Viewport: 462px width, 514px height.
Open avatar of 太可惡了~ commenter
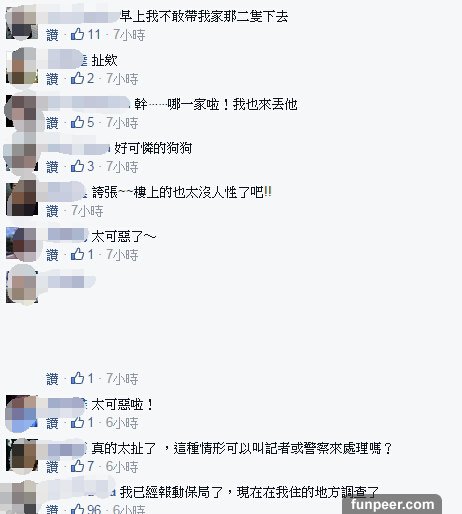[x=22, y=243]
